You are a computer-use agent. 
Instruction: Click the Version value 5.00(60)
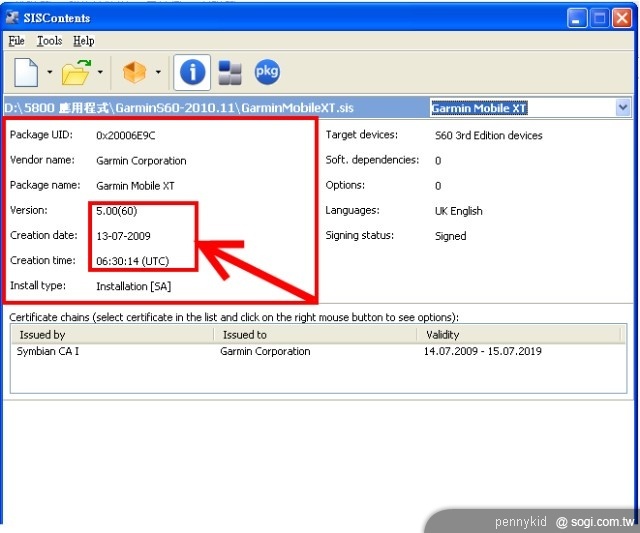pos(117,211)
